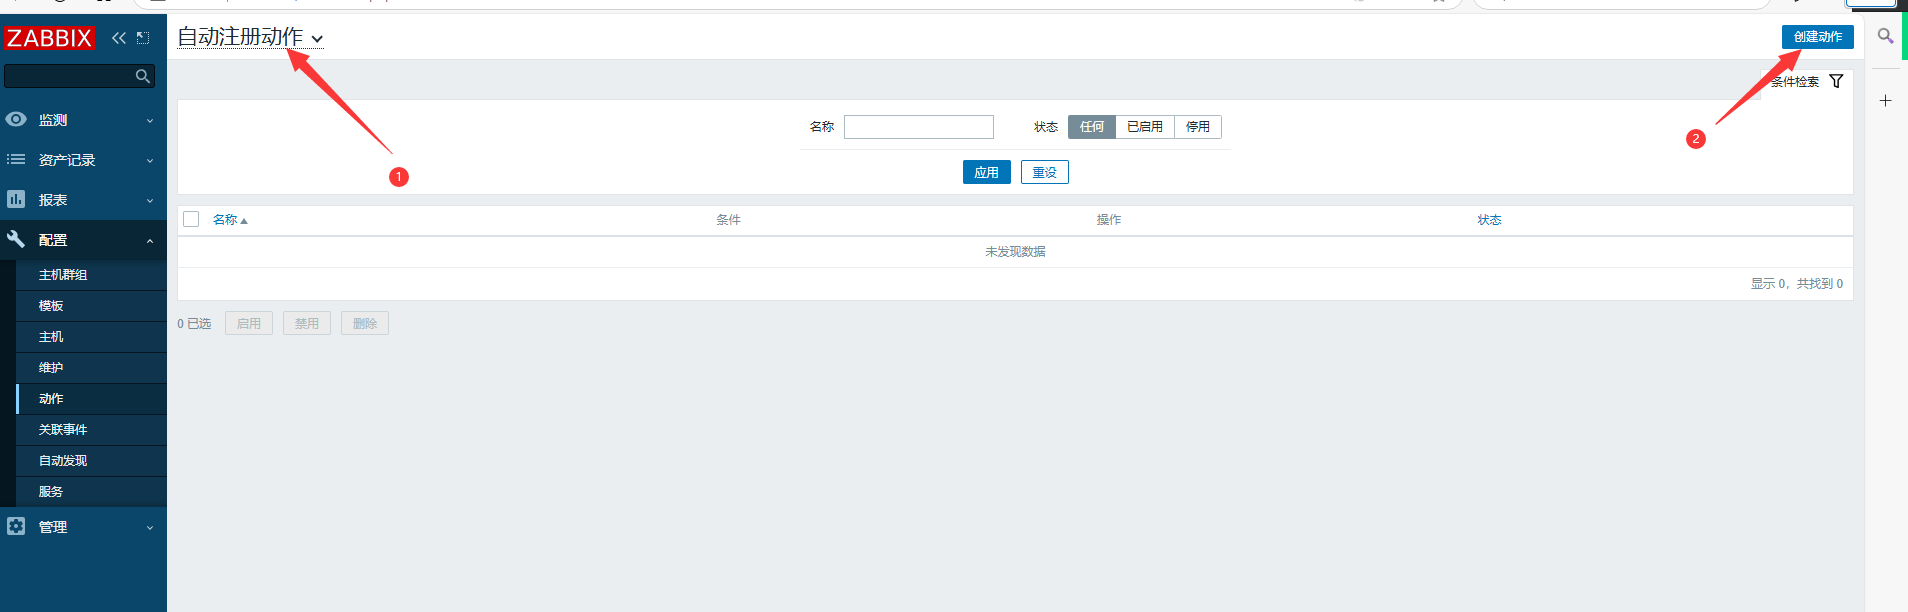Click the chart icon beside 报表
This screenshot has width=1908, height=612.
tap(16, 199)
